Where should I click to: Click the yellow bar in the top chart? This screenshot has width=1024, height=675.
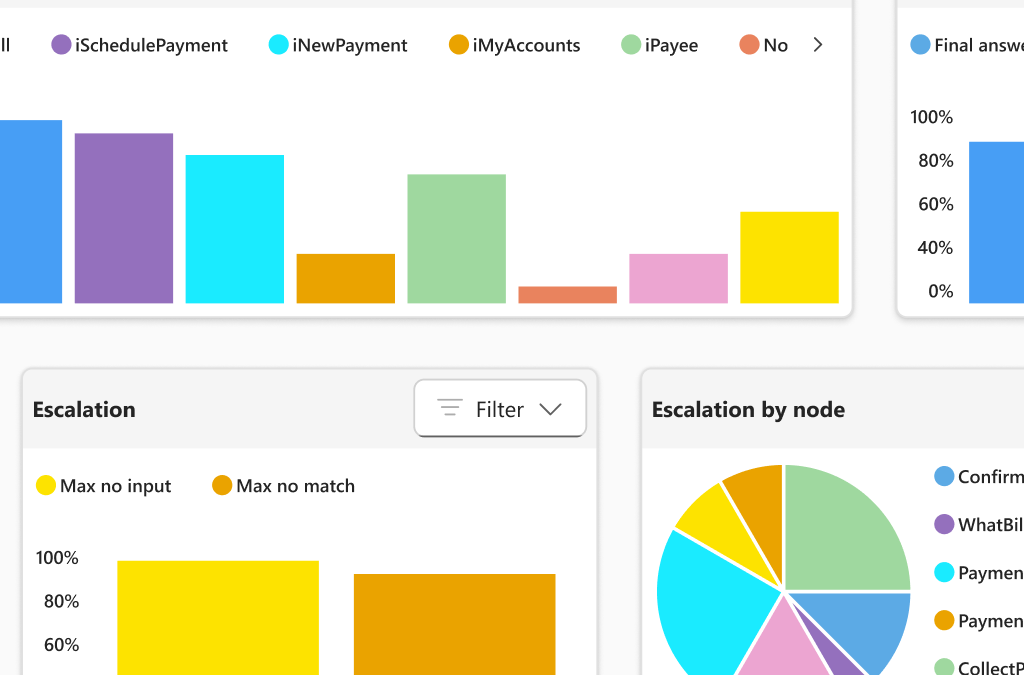[x=790, y=258]
